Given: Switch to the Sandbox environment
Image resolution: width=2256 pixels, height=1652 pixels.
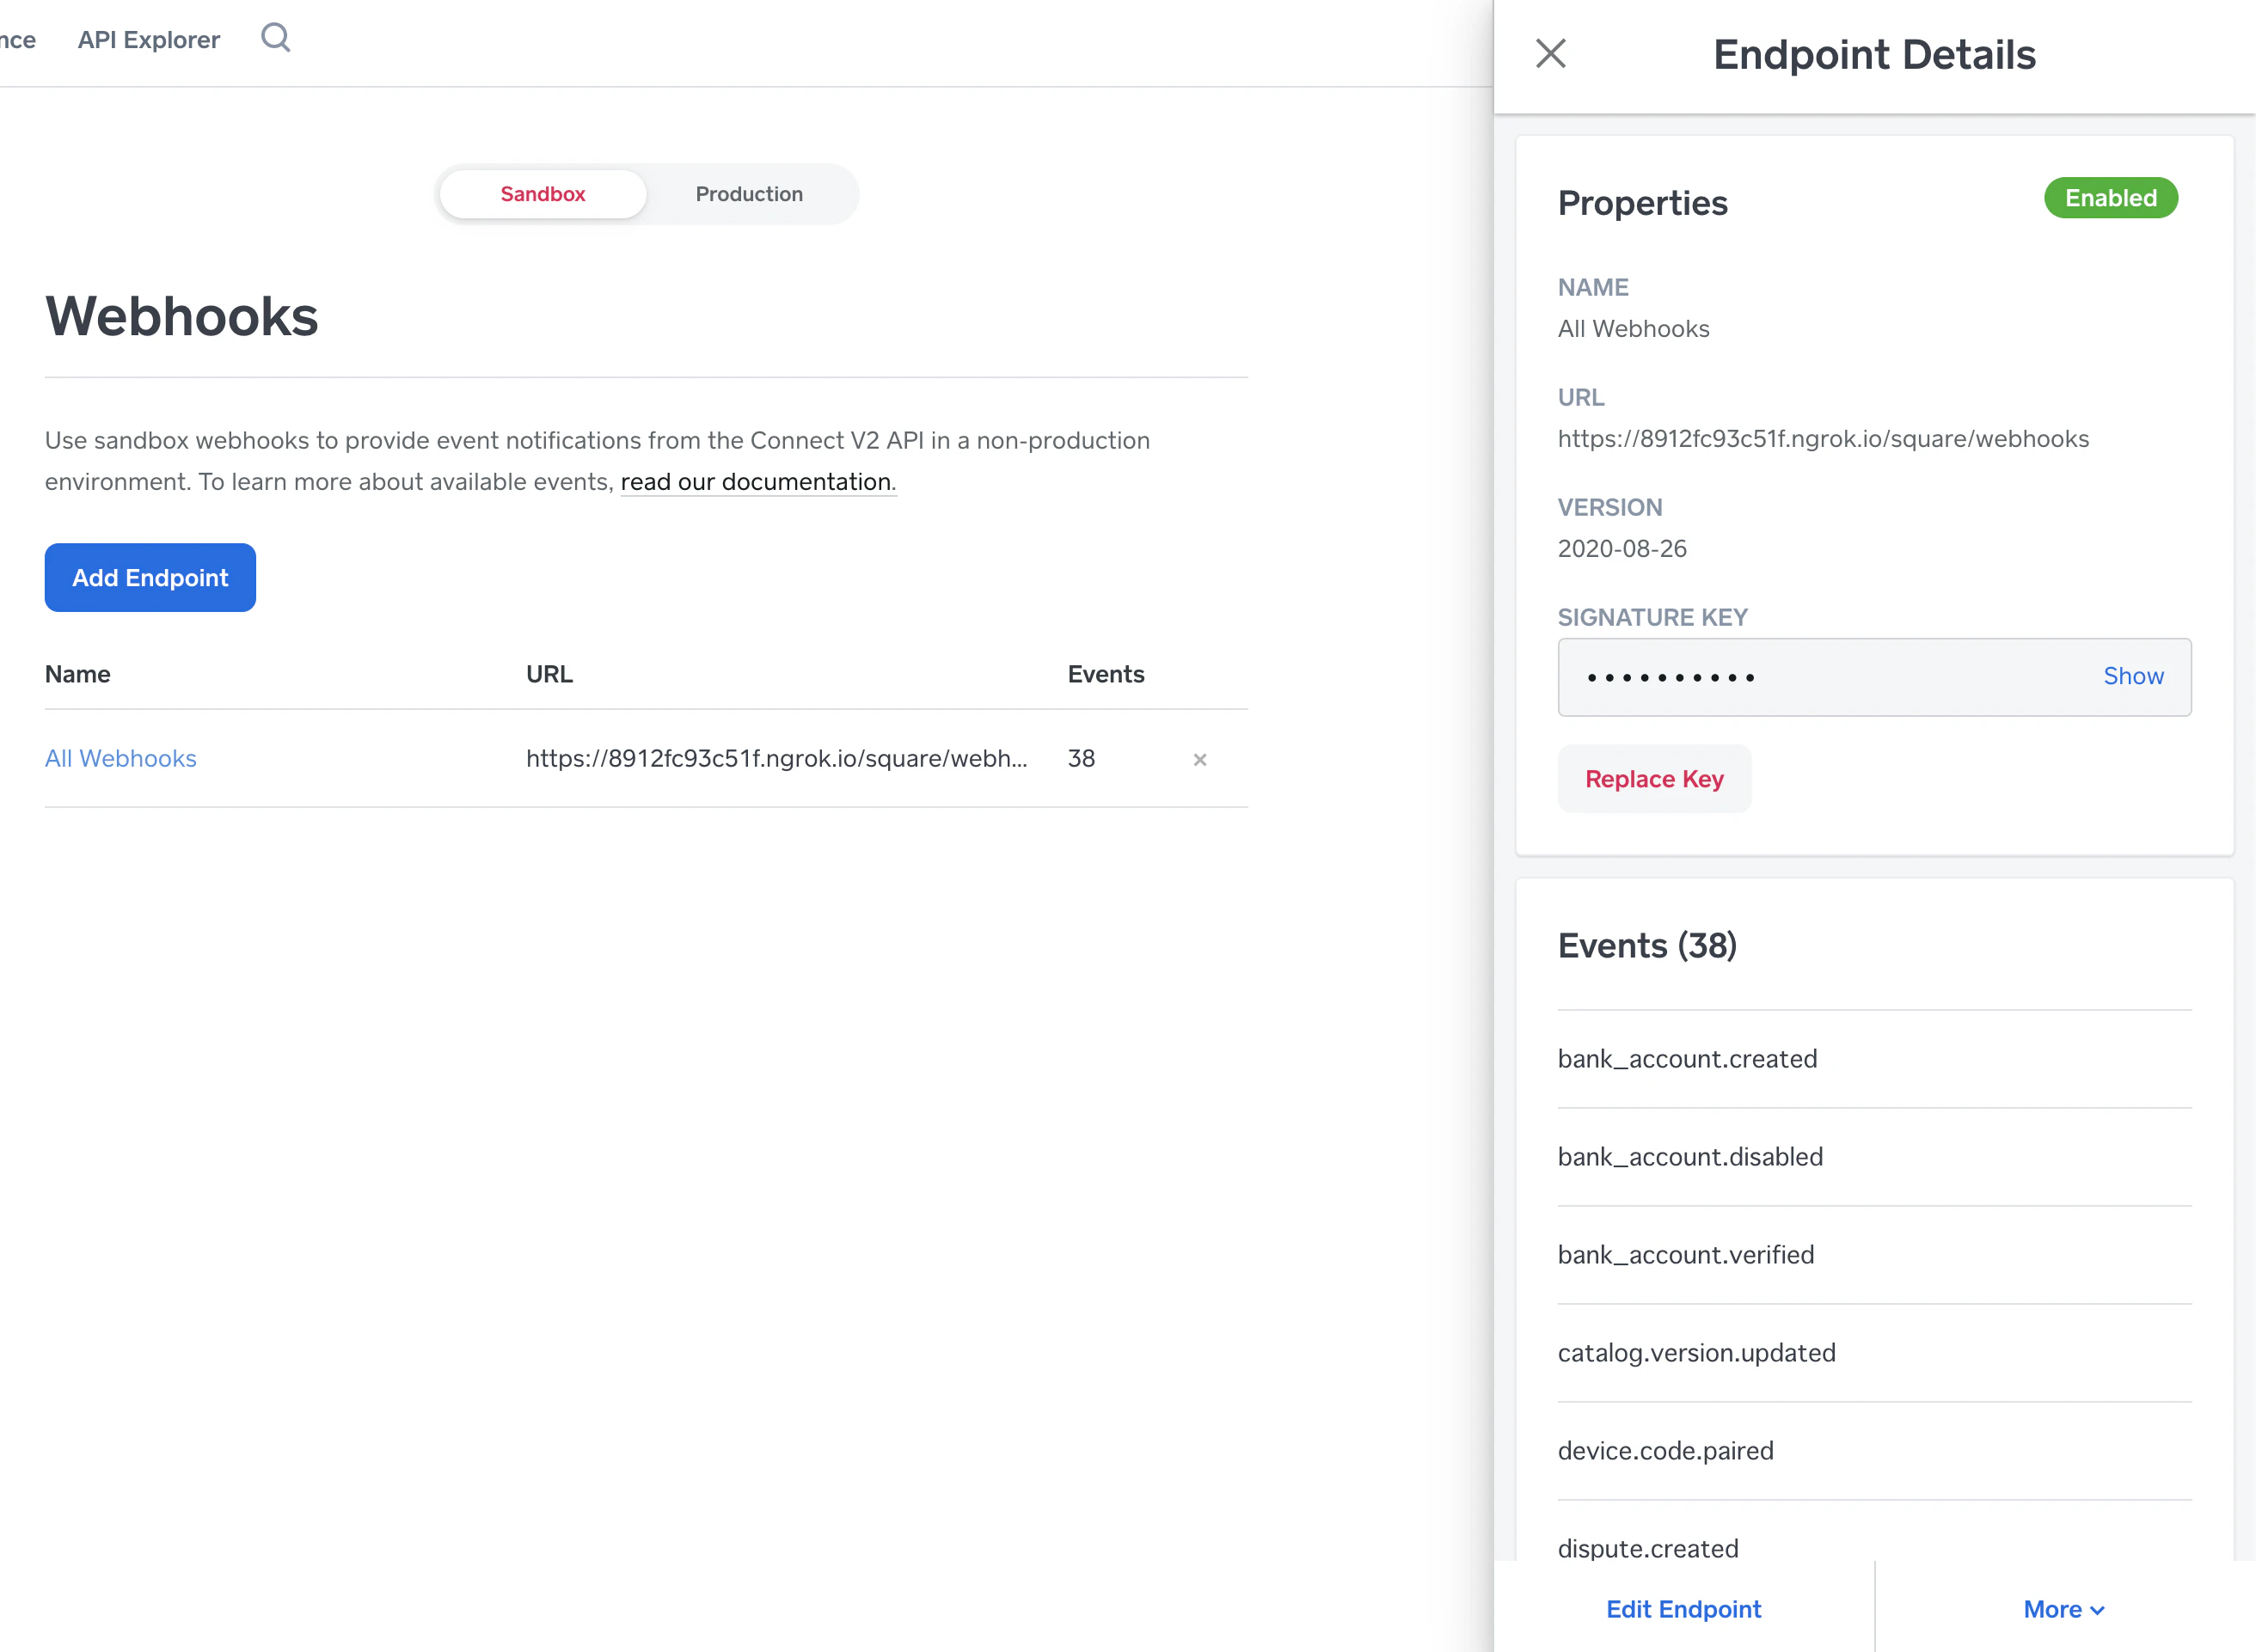Looking at the screenshot, I should [x=543, y=194].
